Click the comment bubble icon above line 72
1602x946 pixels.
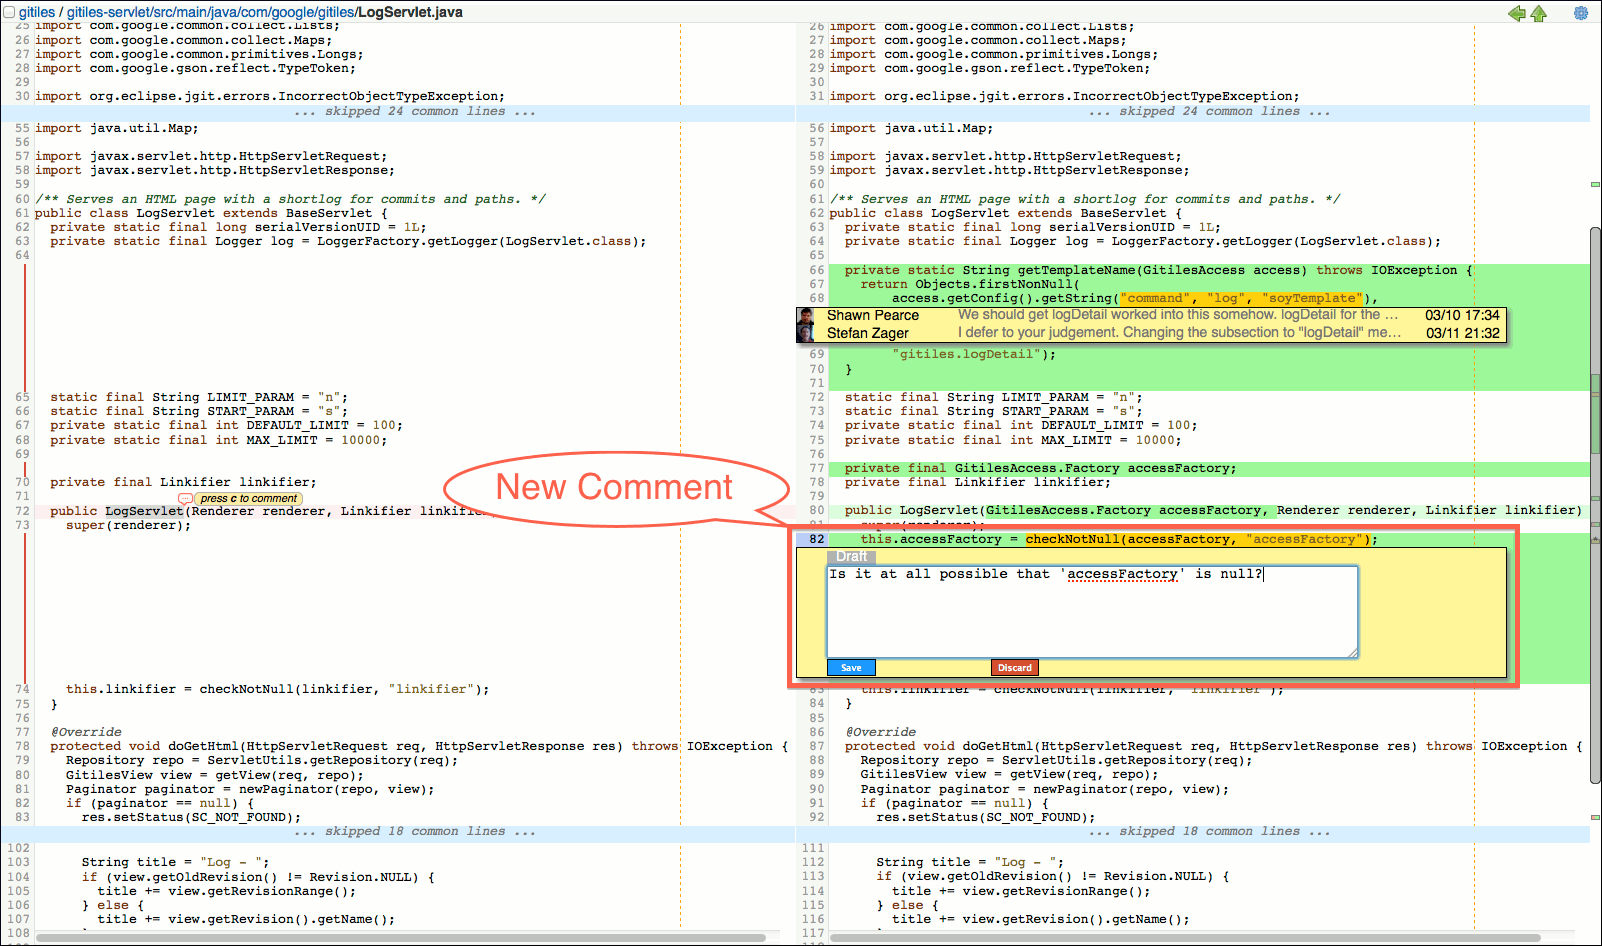pos(184,498)
